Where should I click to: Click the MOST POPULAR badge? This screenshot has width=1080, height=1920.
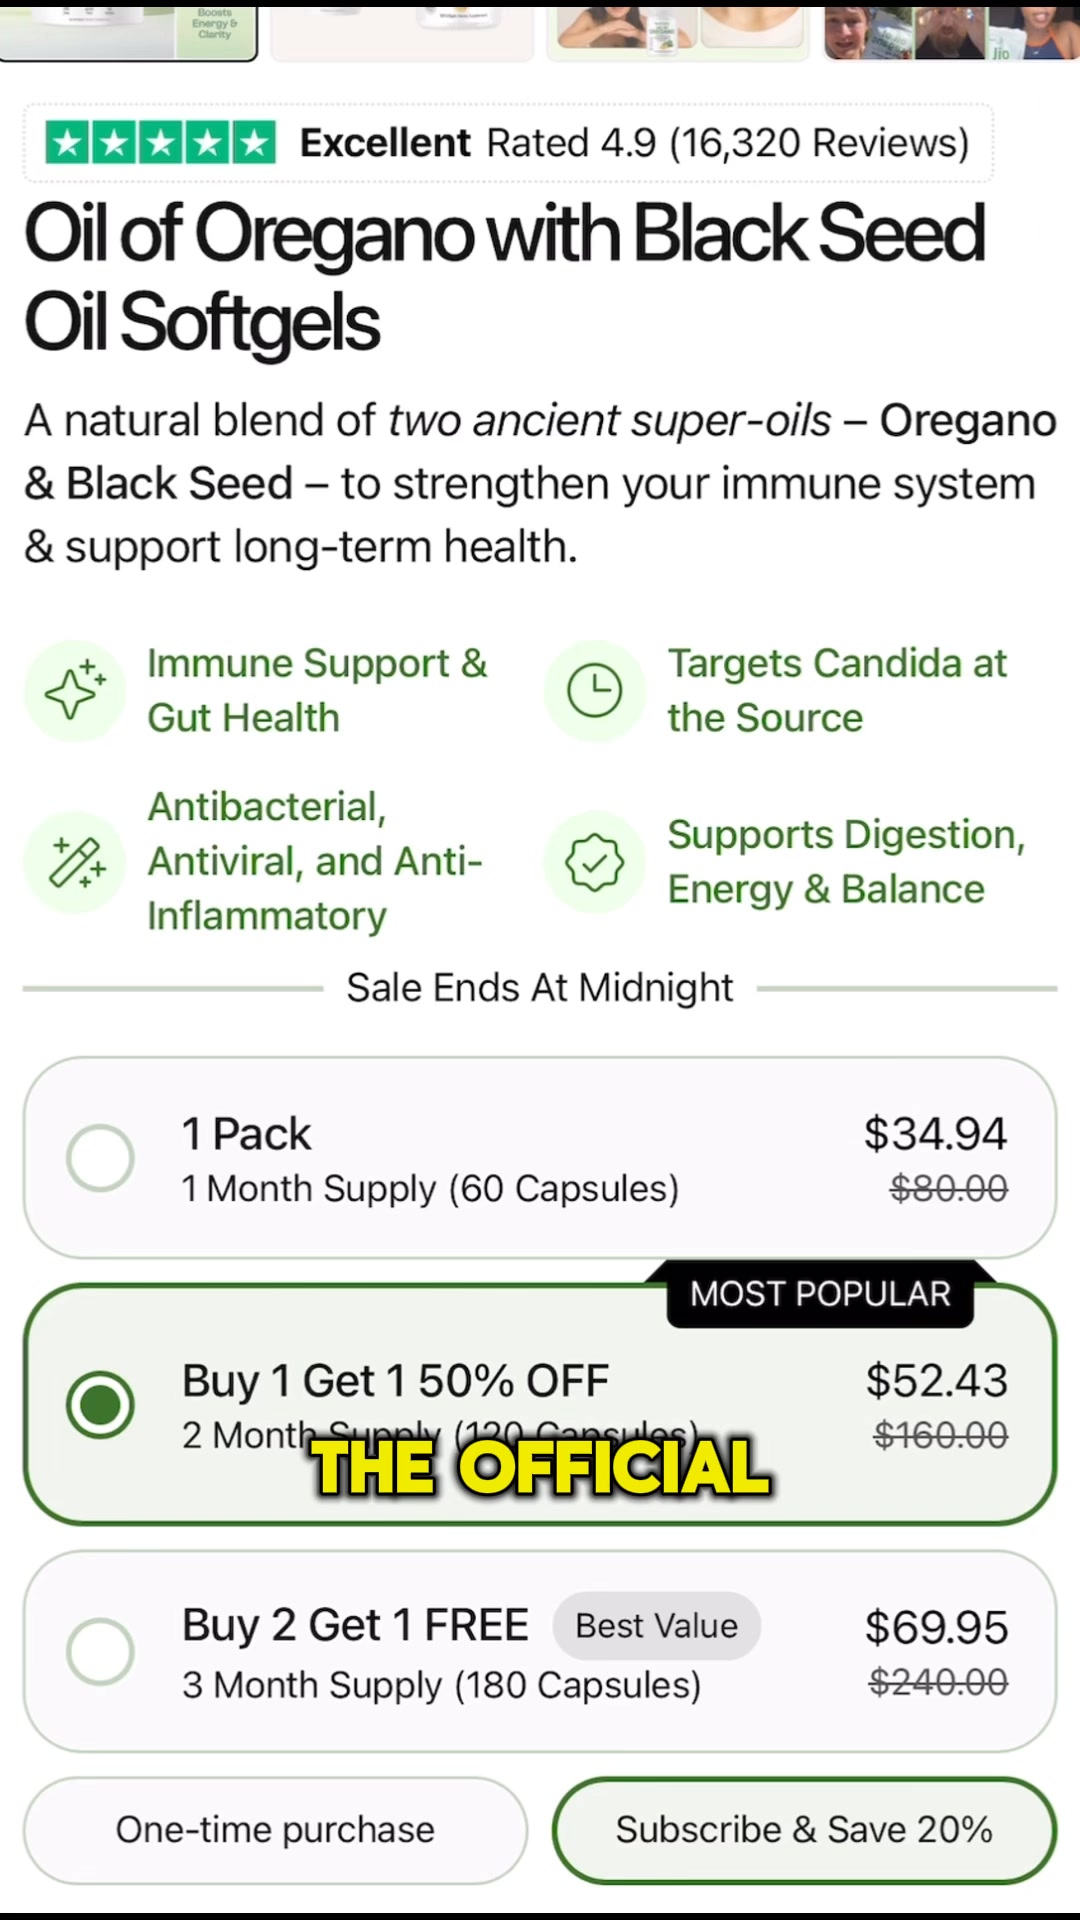(x=820, y=1294)
